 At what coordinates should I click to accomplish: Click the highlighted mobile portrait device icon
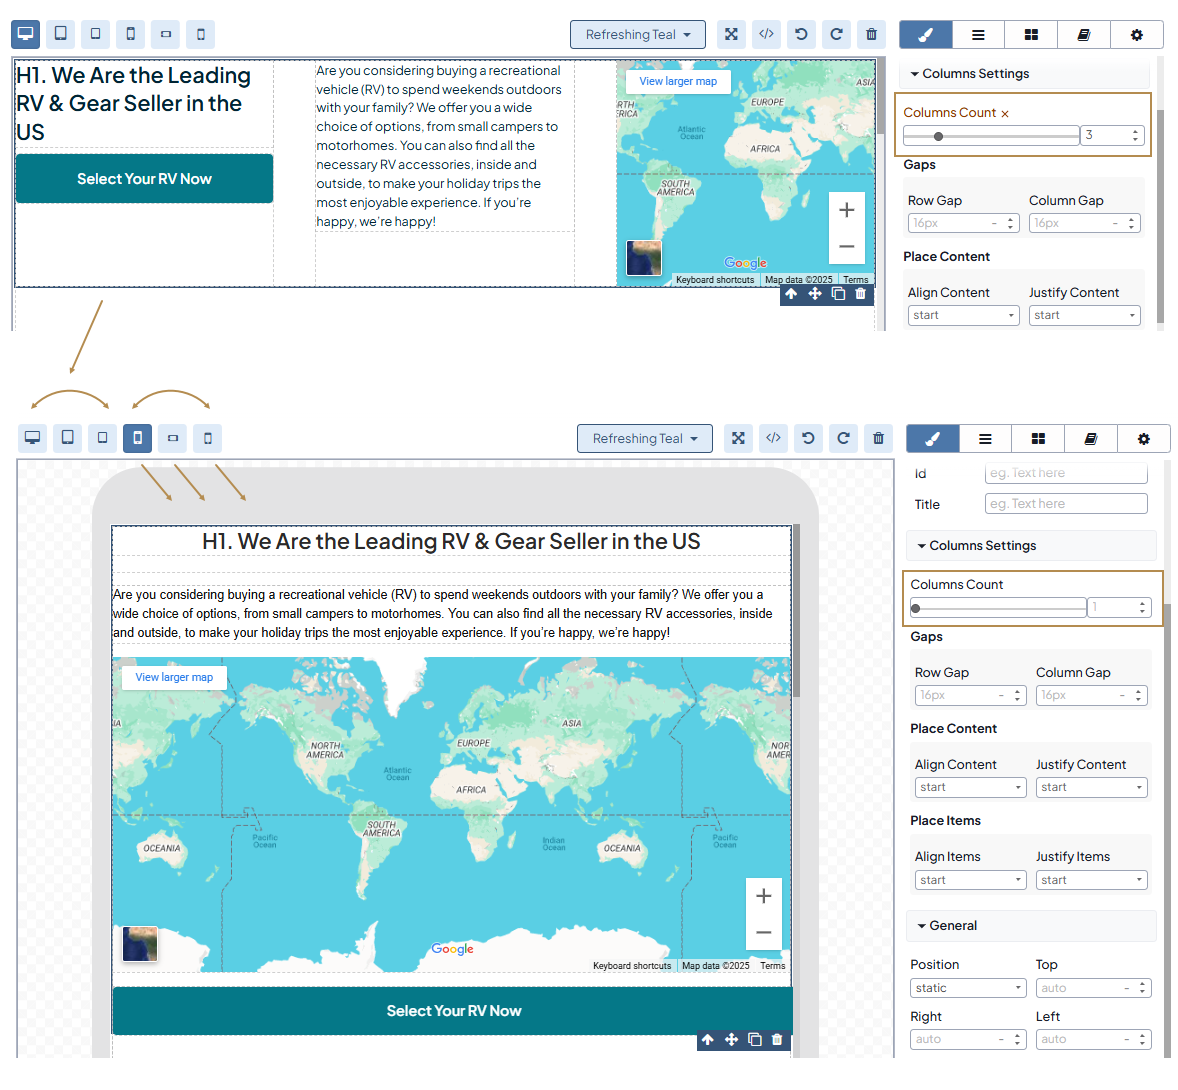(x=137, y=438)
